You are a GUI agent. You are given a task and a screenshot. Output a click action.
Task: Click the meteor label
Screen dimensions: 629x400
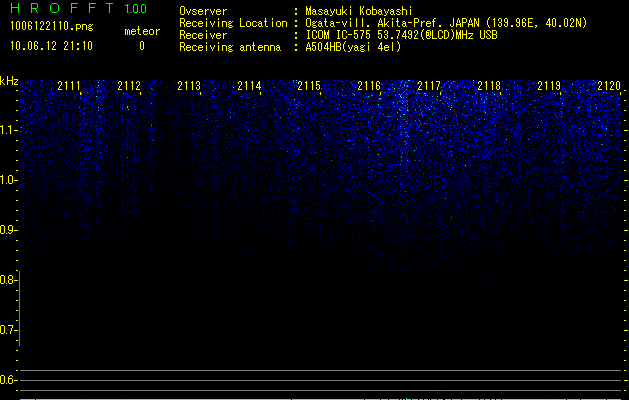click(142, 31)
